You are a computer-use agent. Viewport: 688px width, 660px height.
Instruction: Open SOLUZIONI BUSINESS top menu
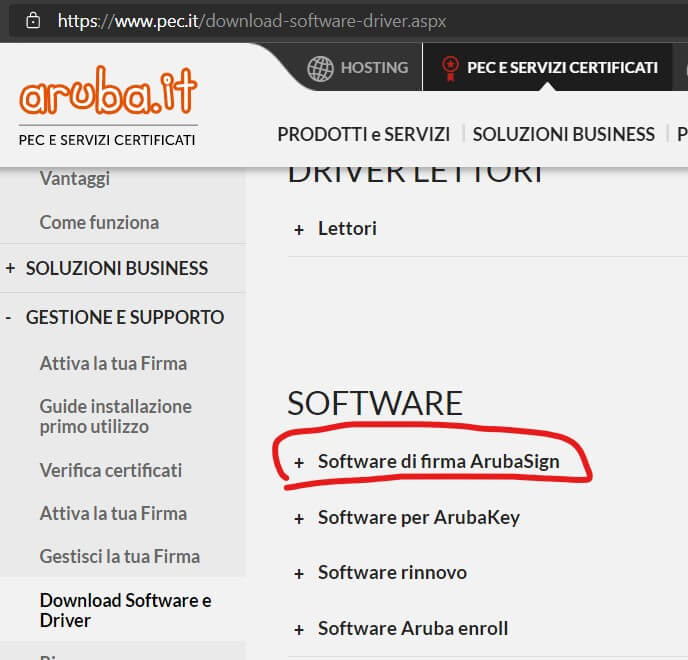[x=563, y=134]
